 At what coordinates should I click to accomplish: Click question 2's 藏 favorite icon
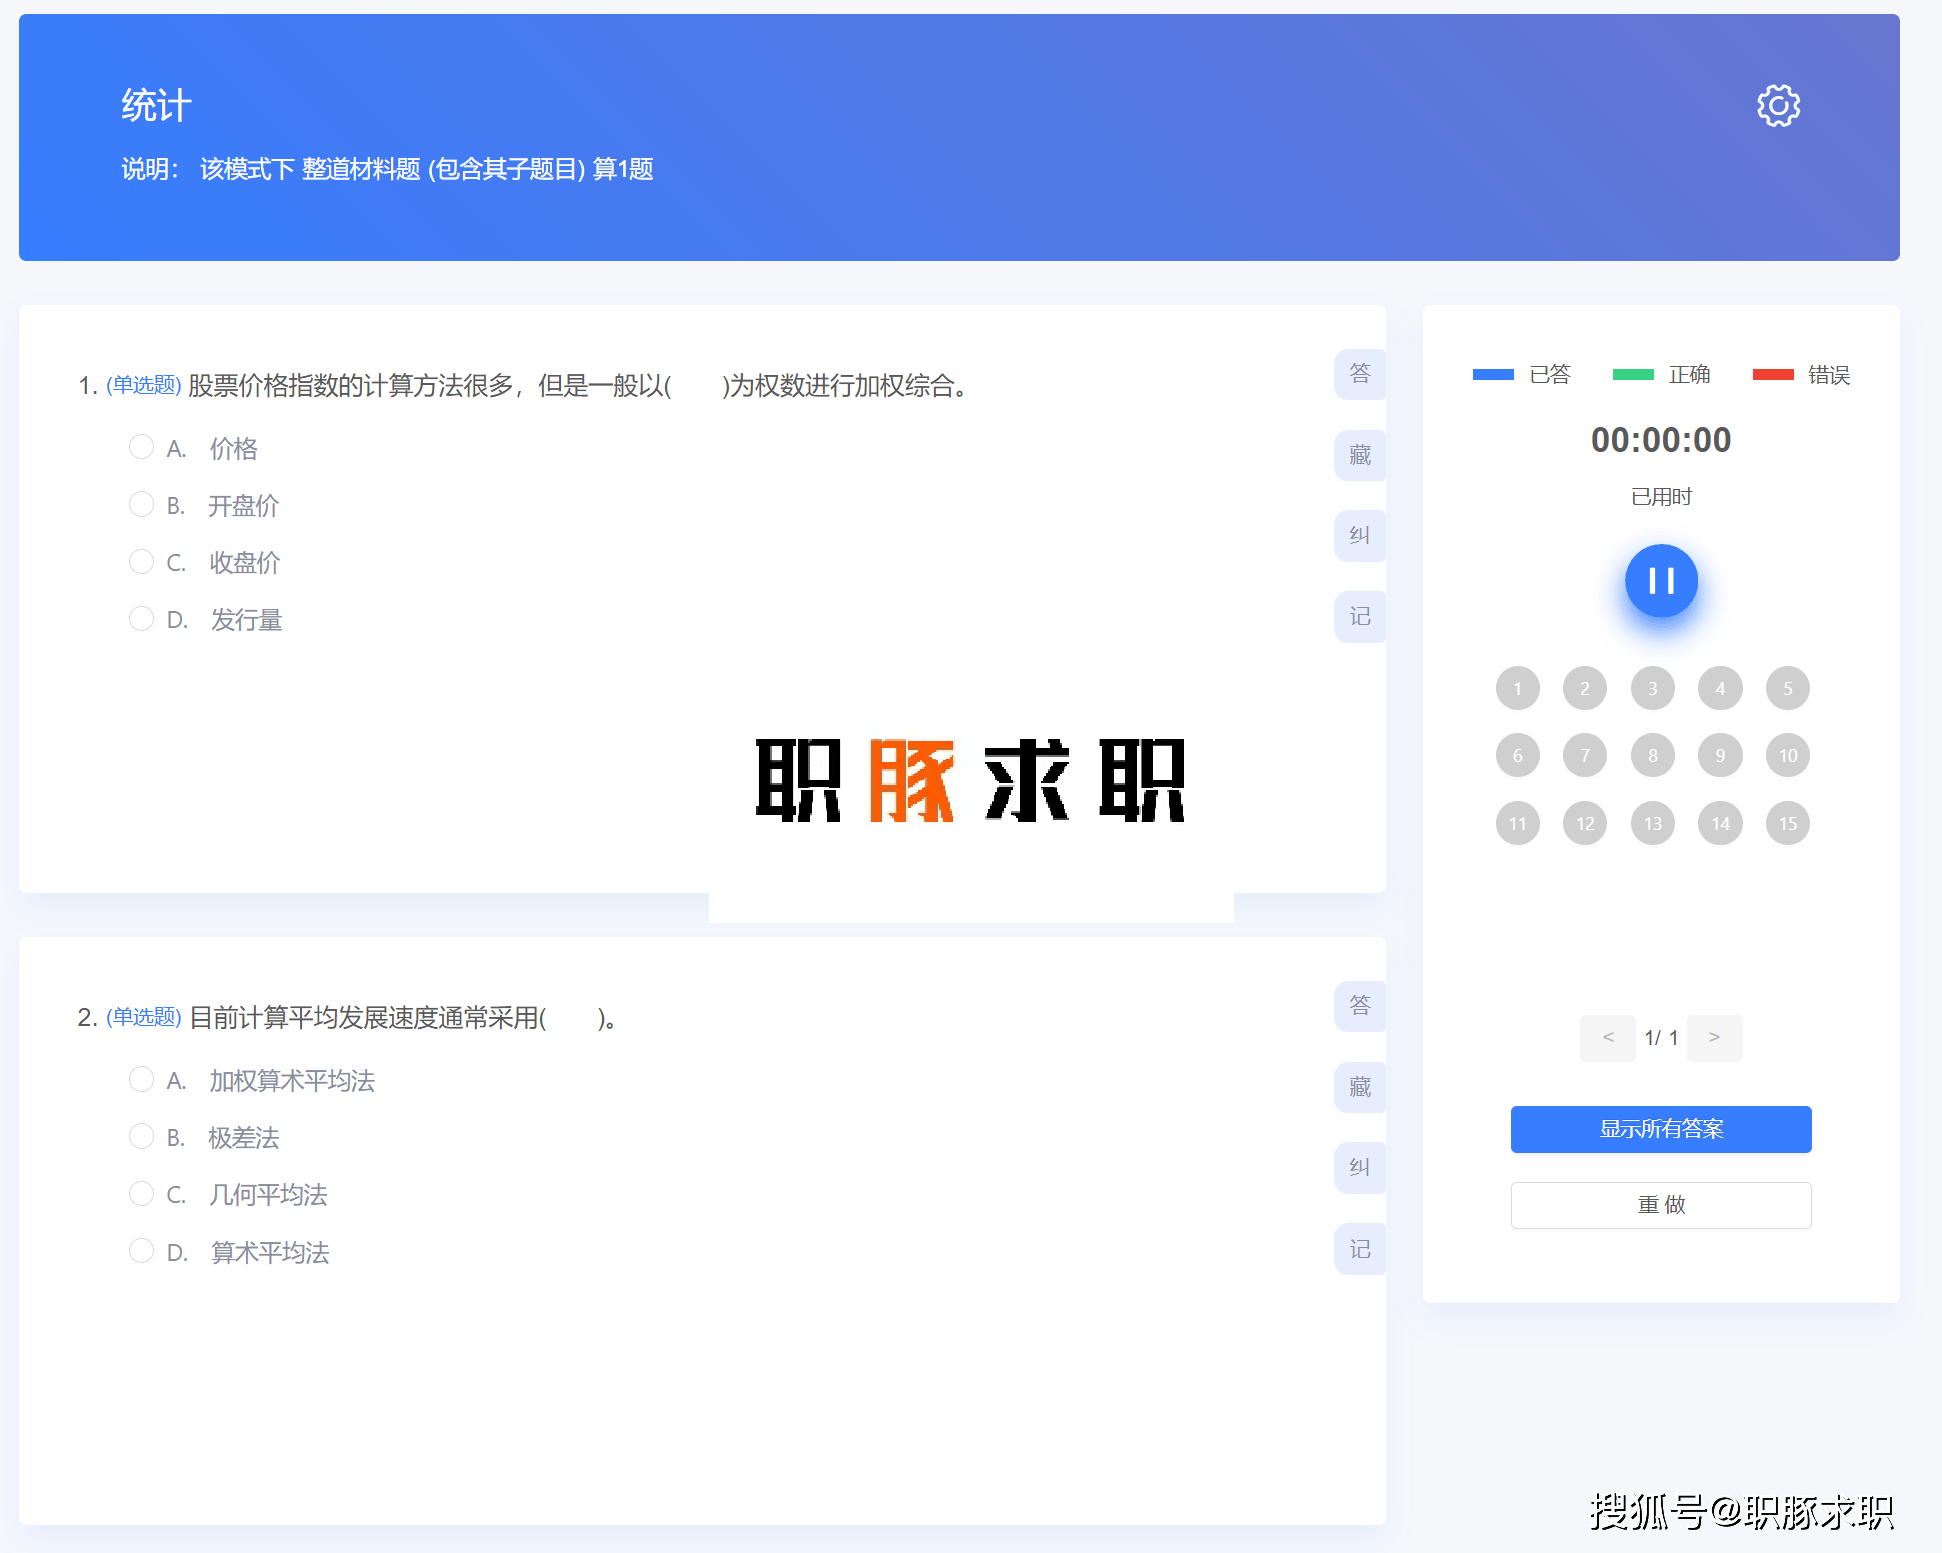(x=1360, y=1087)
